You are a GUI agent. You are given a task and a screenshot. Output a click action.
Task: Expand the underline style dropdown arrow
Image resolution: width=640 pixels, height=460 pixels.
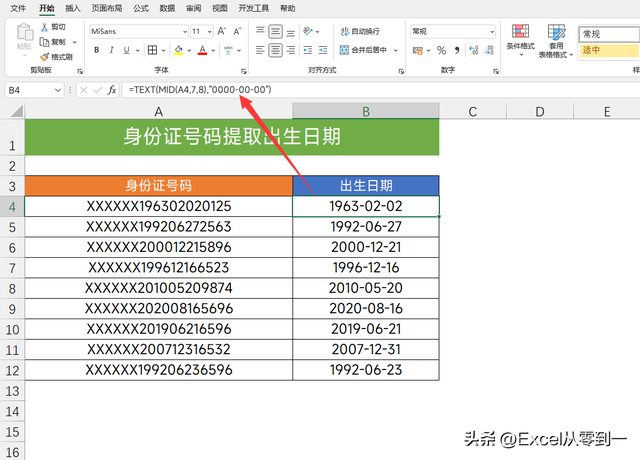138,51
